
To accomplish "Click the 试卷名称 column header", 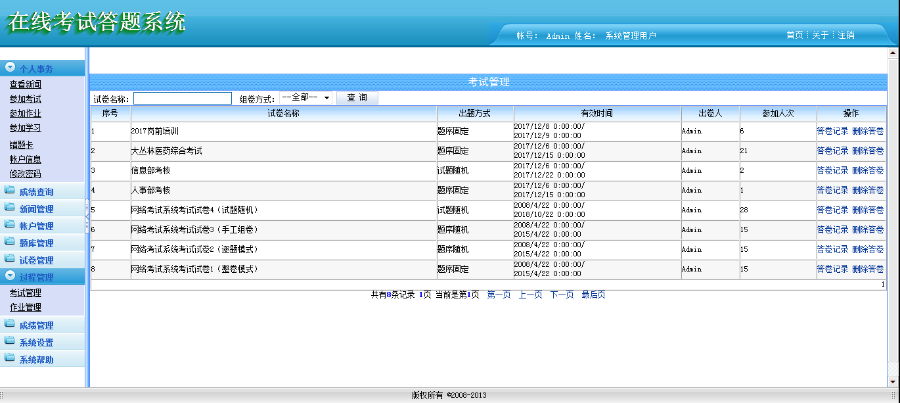I will 284,114.
